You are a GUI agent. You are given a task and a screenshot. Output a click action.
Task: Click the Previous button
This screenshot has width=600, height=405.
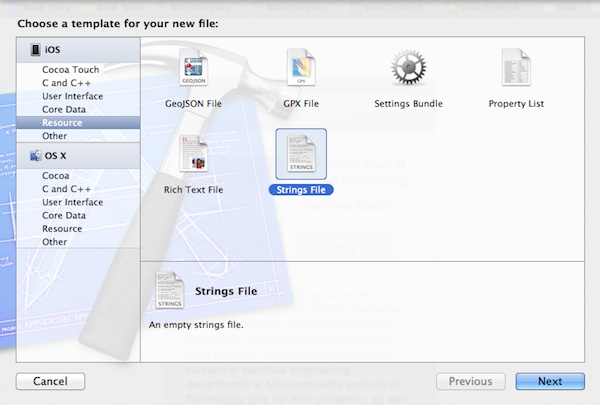(470, 381)
